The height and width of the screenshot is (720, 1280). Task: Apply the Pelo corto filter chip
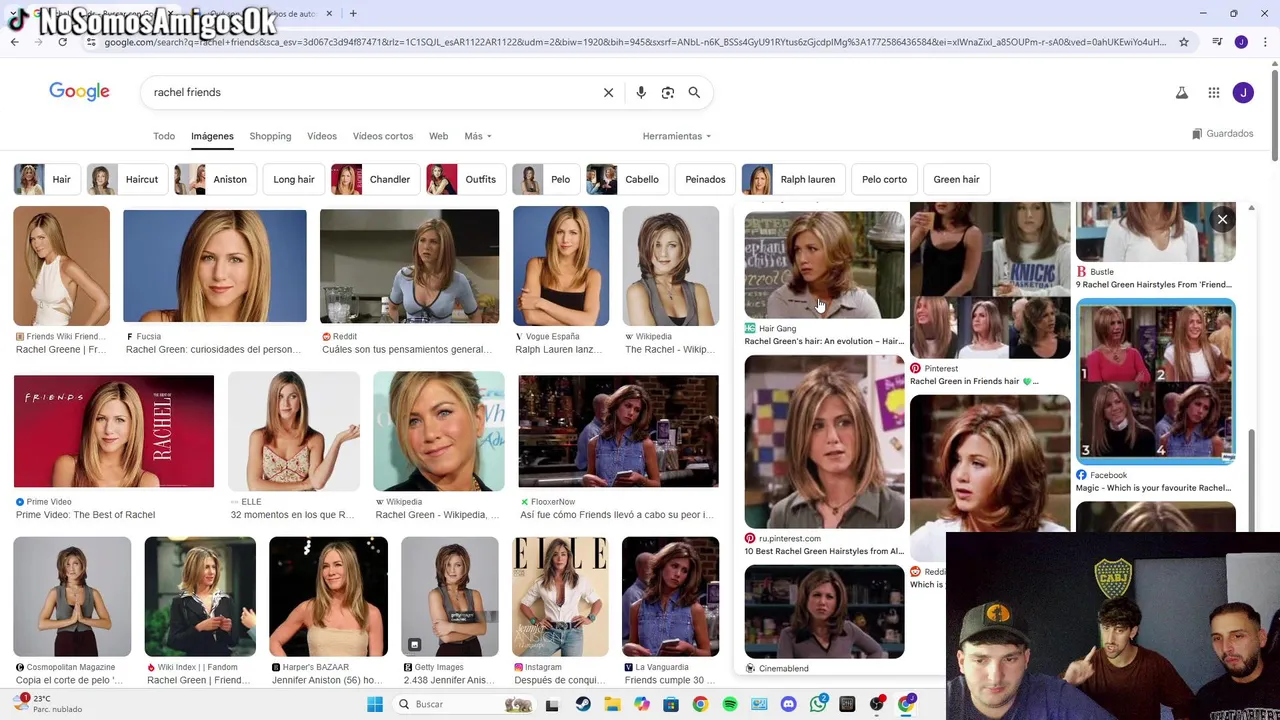pyautogui.click(x=884, y=179)
